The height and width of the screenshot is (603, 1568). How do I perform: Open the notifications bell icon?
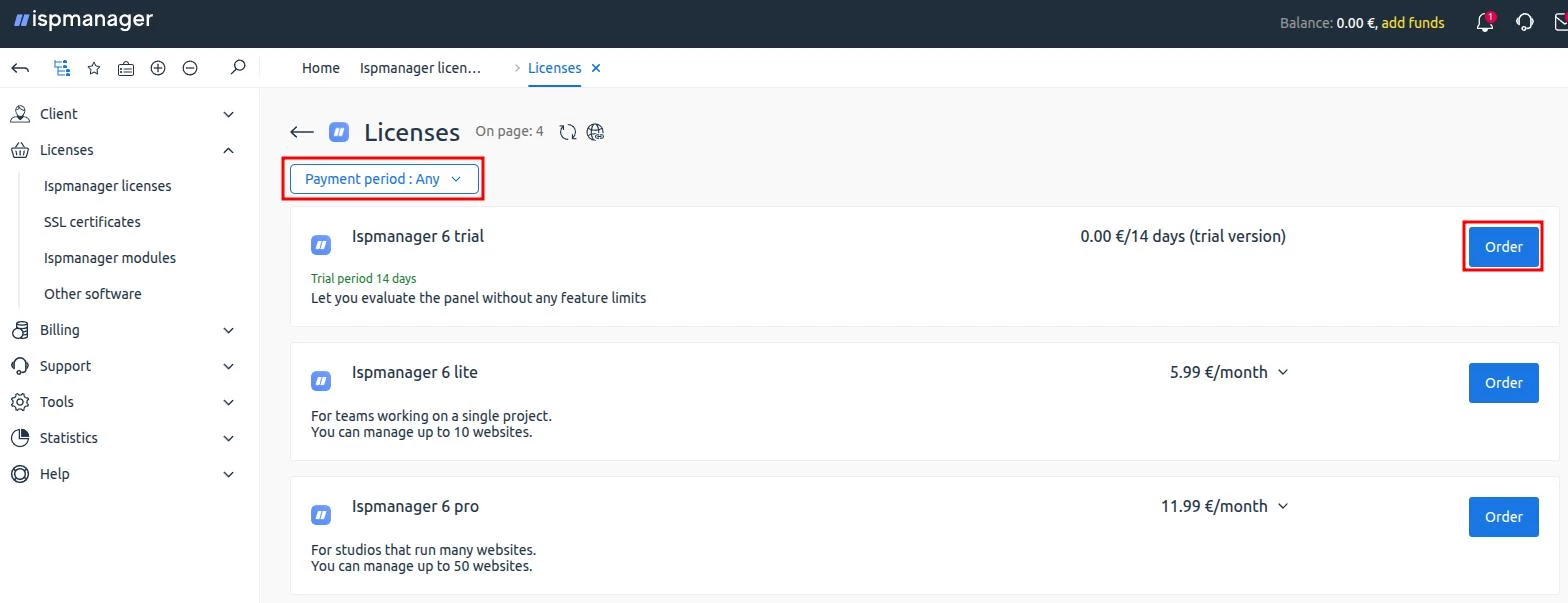[1486, 22]
